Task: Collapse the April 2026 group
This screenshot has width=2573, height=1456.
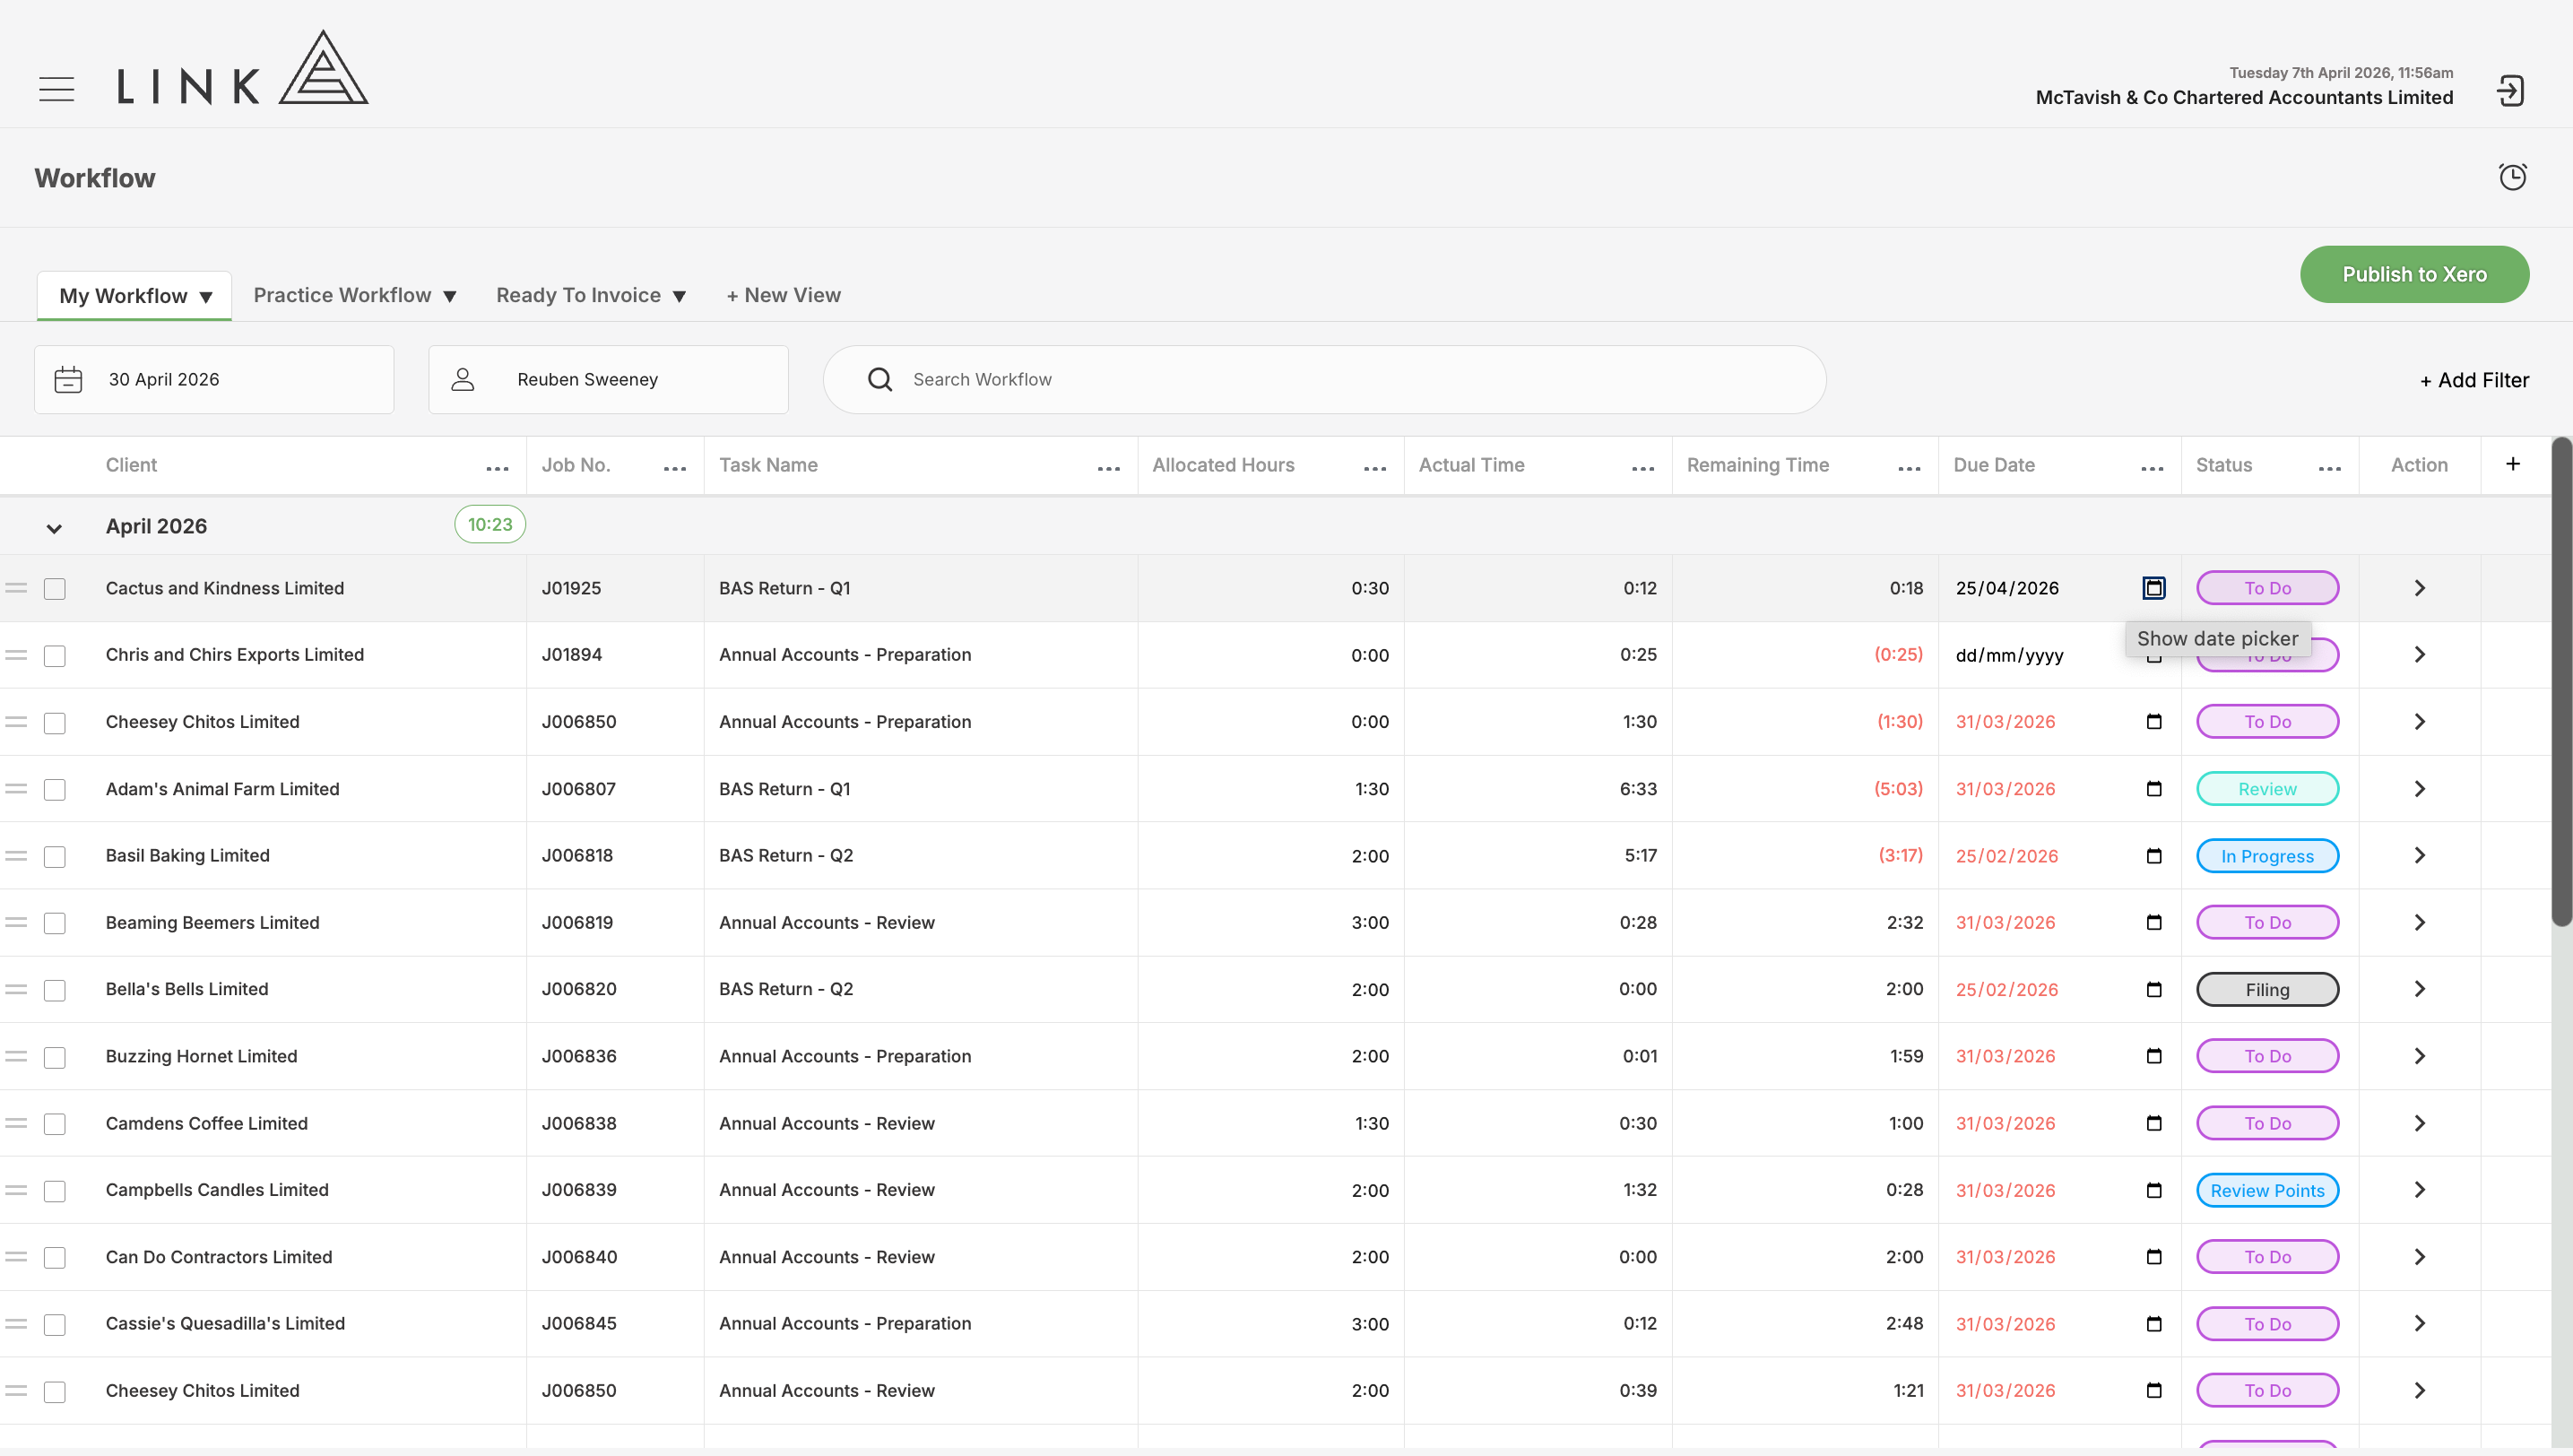Action: tap(54, 528)
